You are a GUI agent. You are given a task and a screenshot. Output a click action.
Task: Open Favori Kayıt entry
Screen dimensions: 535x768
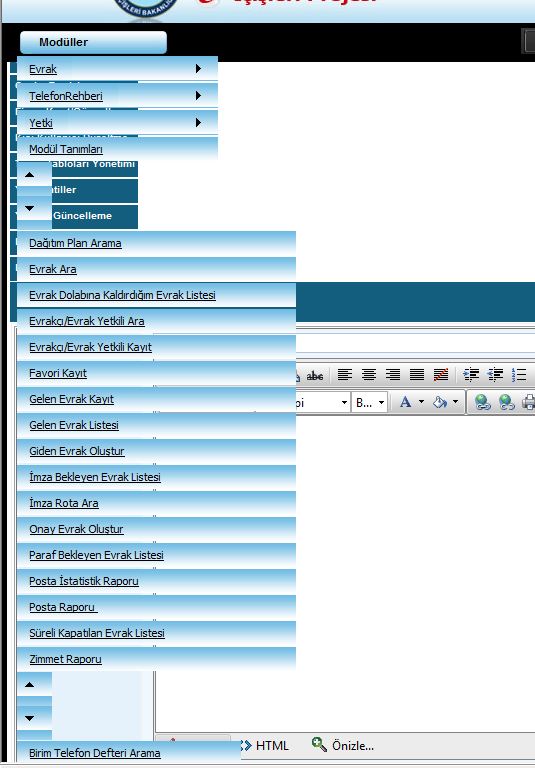pyautogui.click(x=156, y=373)
